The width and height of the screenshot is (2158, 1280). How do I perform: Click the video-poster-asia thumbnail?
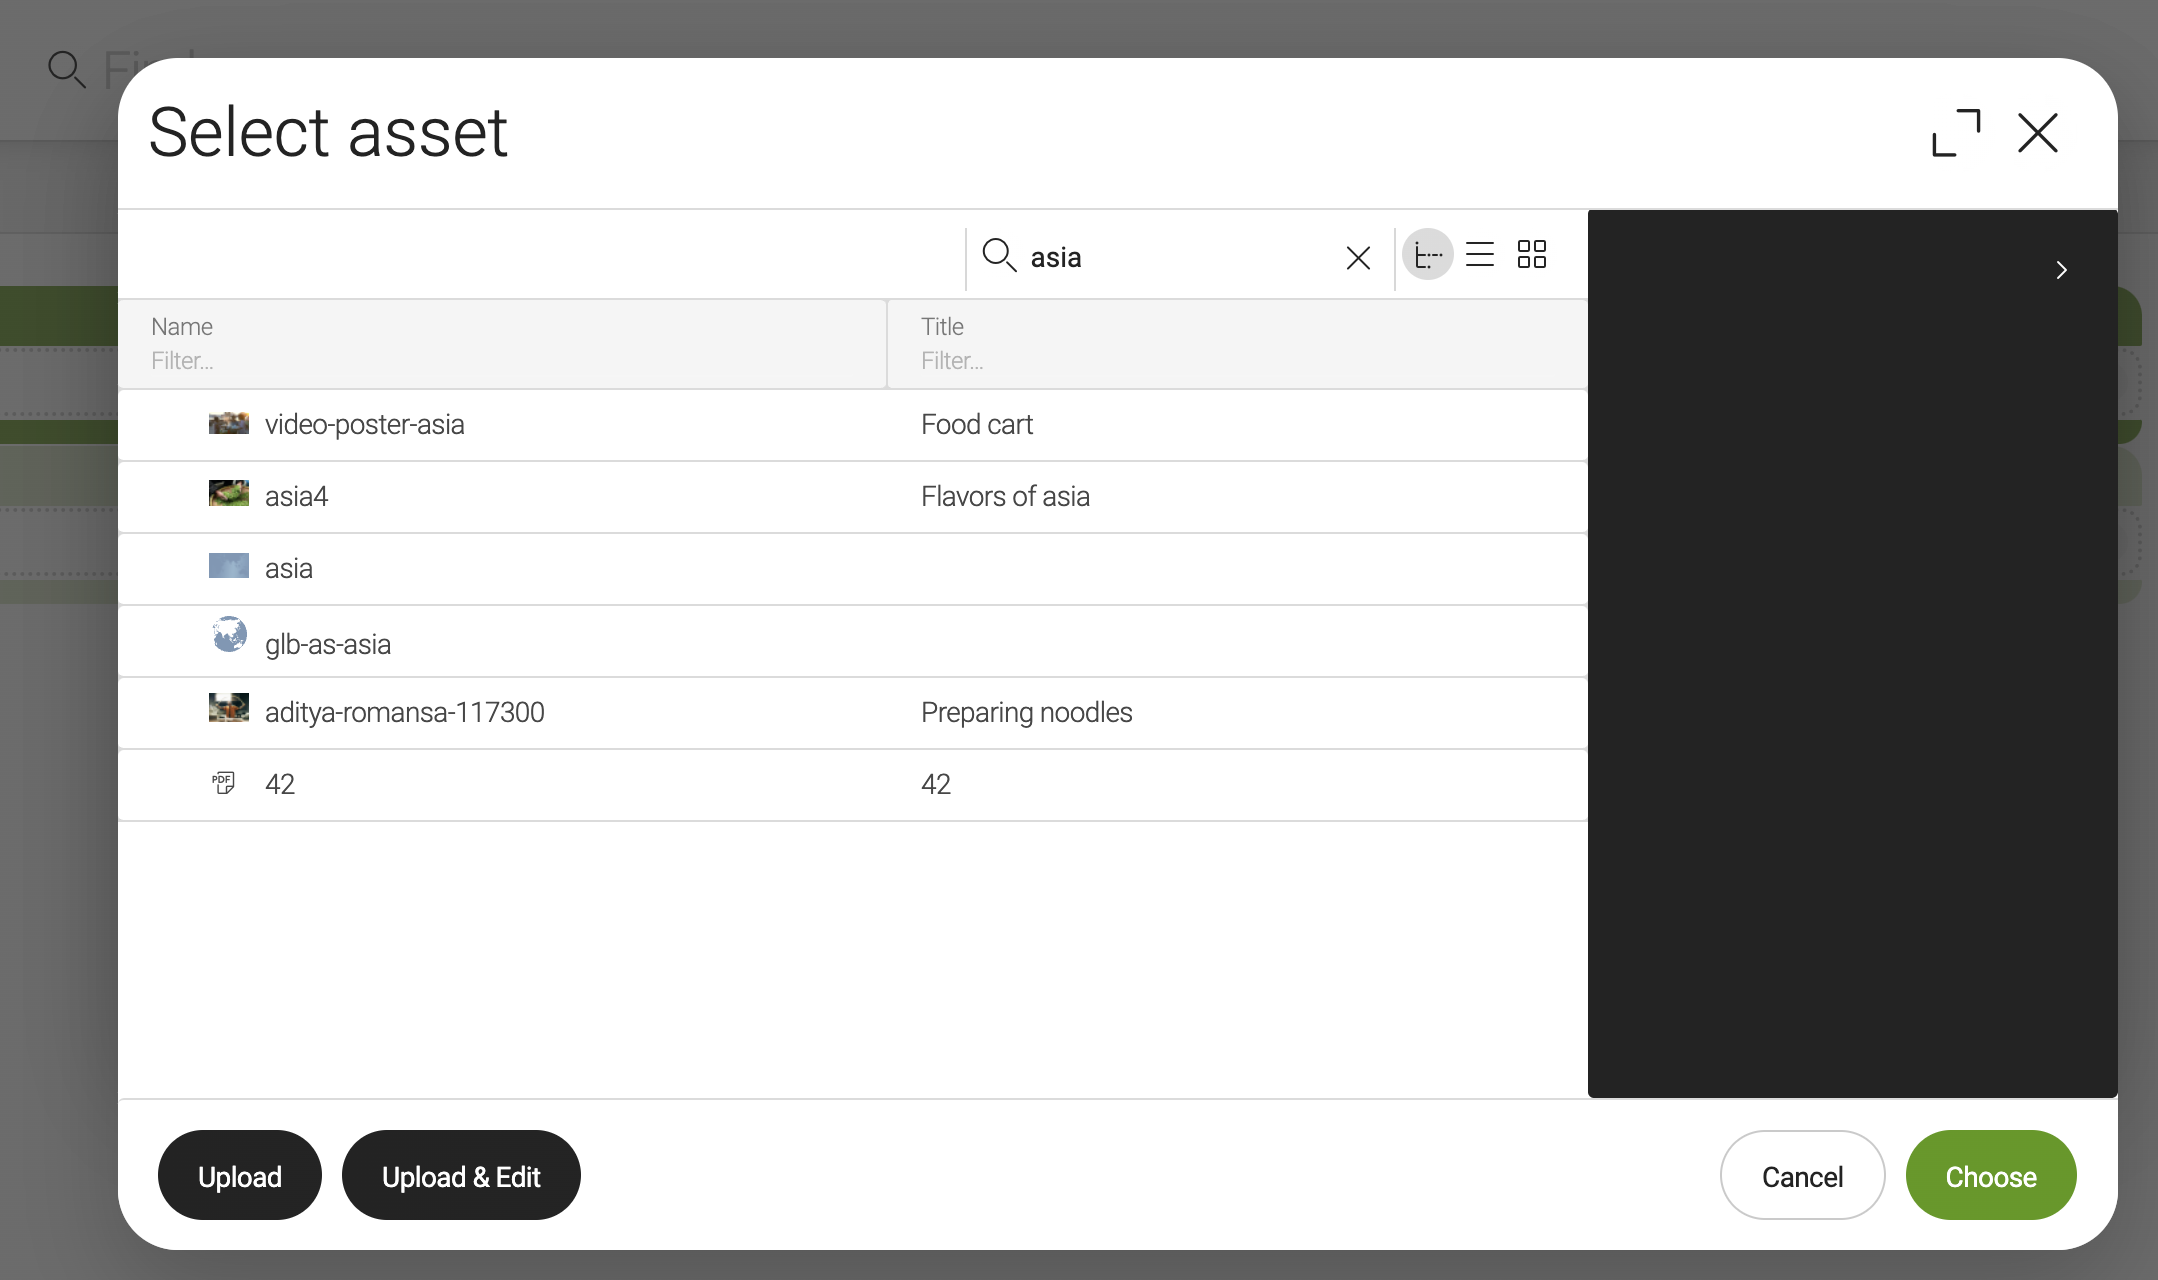click(228, 422)
